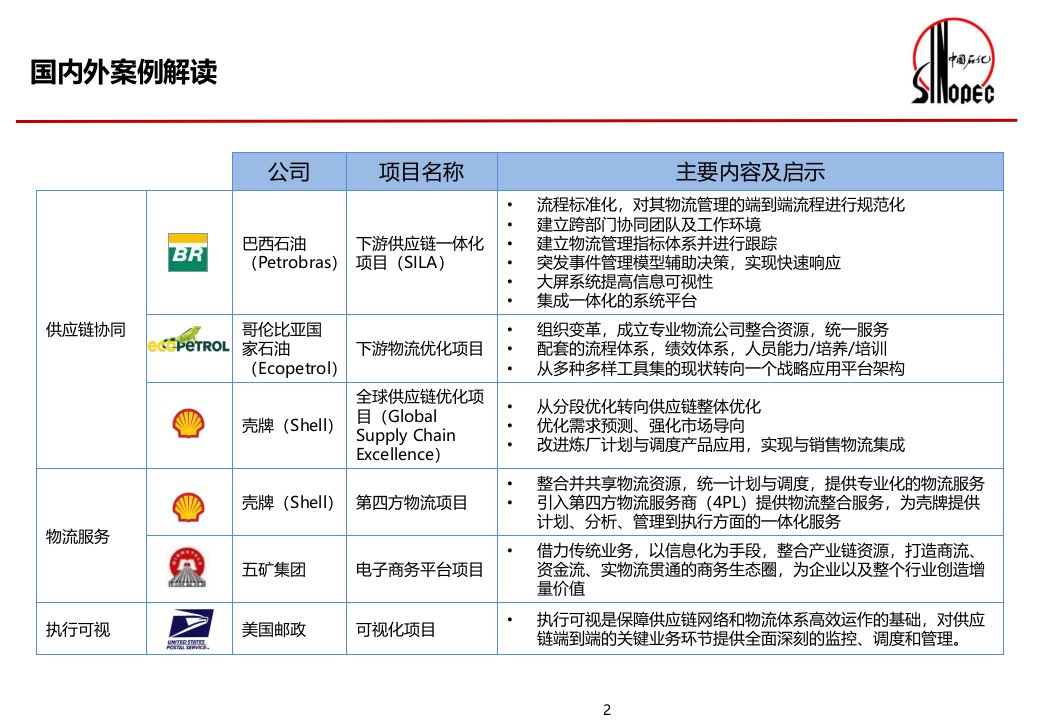
Task: Click the 下游供应链一体化项目 (SILA) project cell
Action: (x=420, y=252)
